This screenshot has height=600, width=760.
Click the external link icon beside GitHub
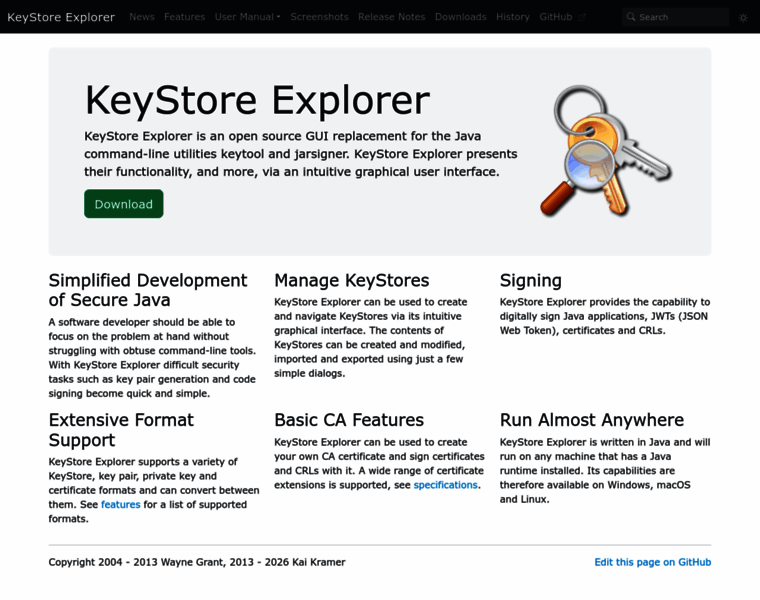(582, 17)
